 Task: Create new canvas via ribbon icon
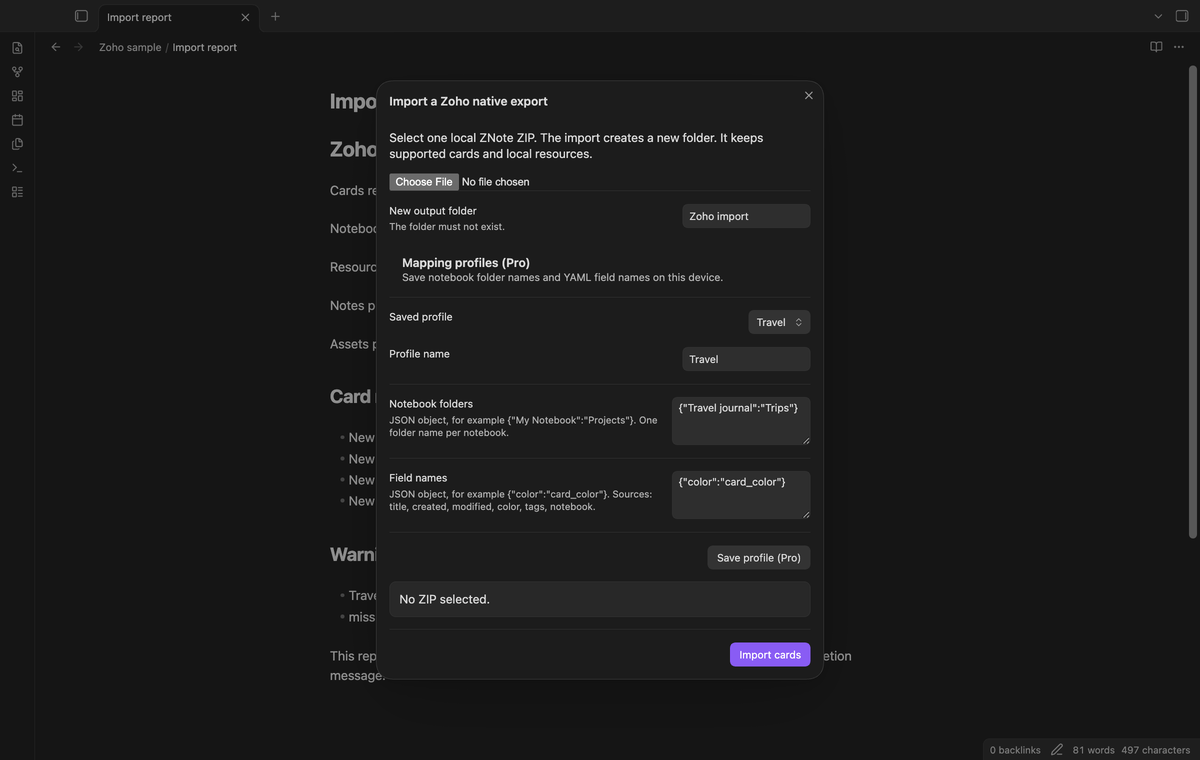17,96
